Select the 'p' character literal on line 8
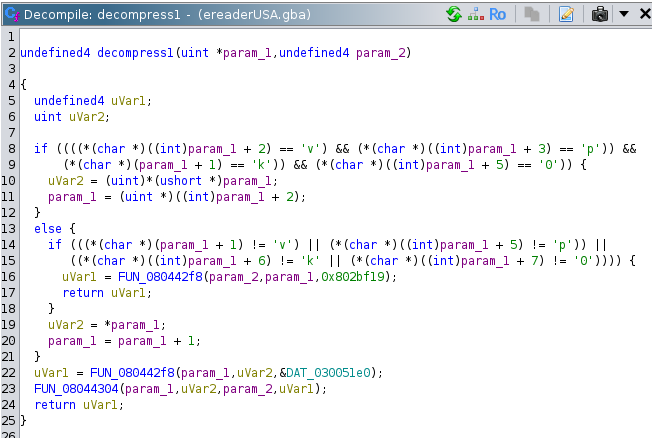The image size is (652, 438). 588,149
